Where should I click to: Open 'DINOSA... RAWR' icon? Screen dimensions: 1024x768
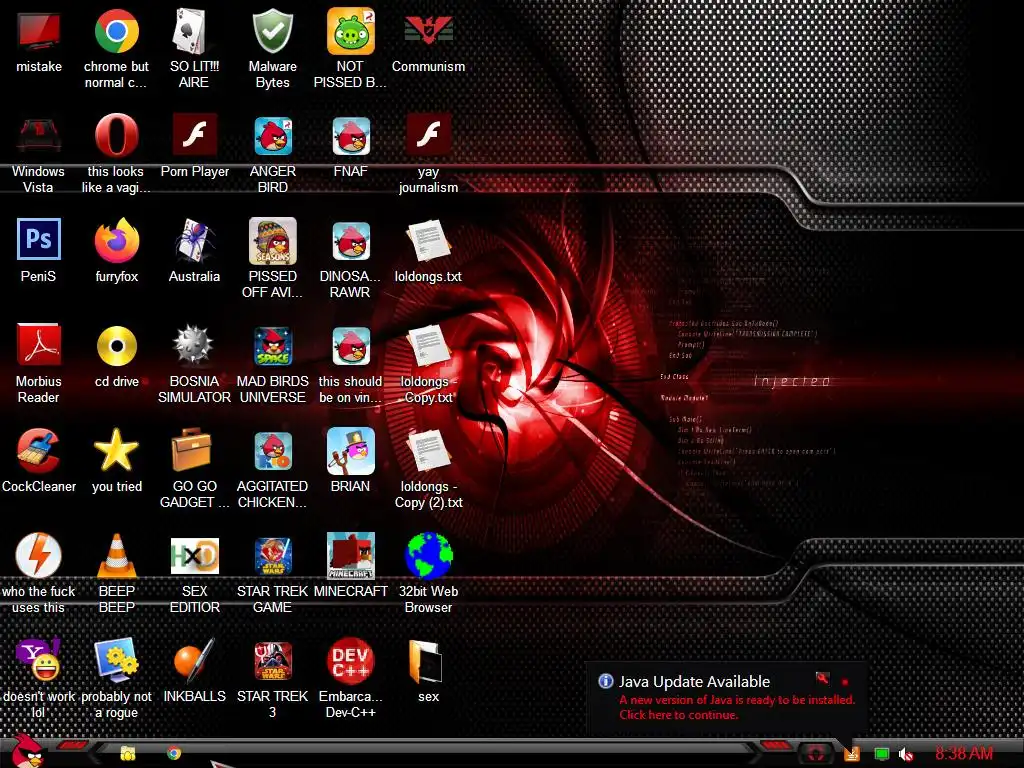coord(350,241)
